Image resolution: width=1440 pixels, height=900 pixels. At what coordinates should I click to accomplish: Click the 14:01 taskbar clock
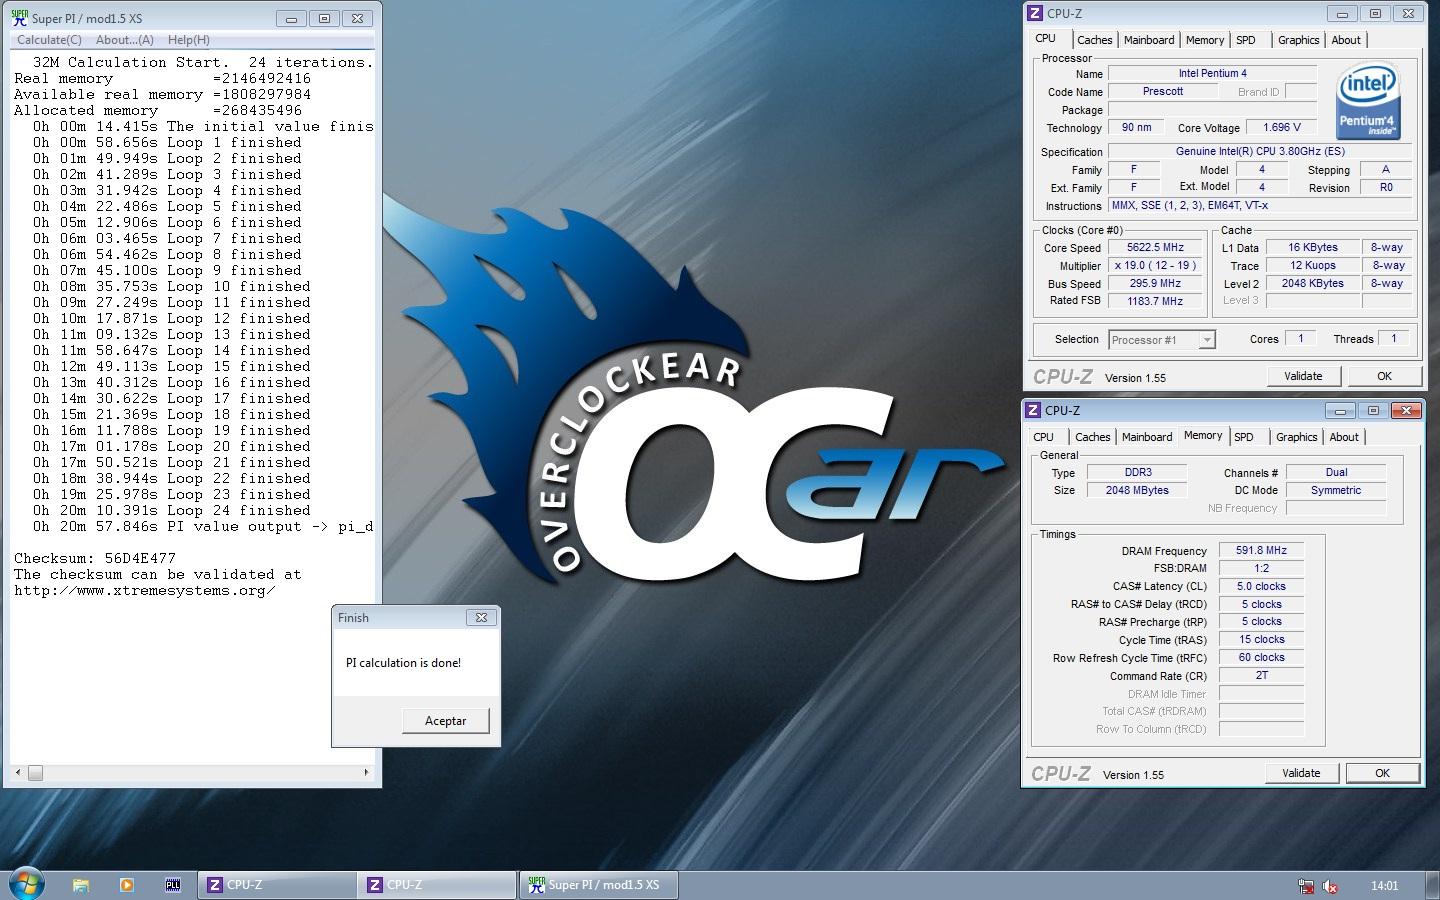(1385, 886)
